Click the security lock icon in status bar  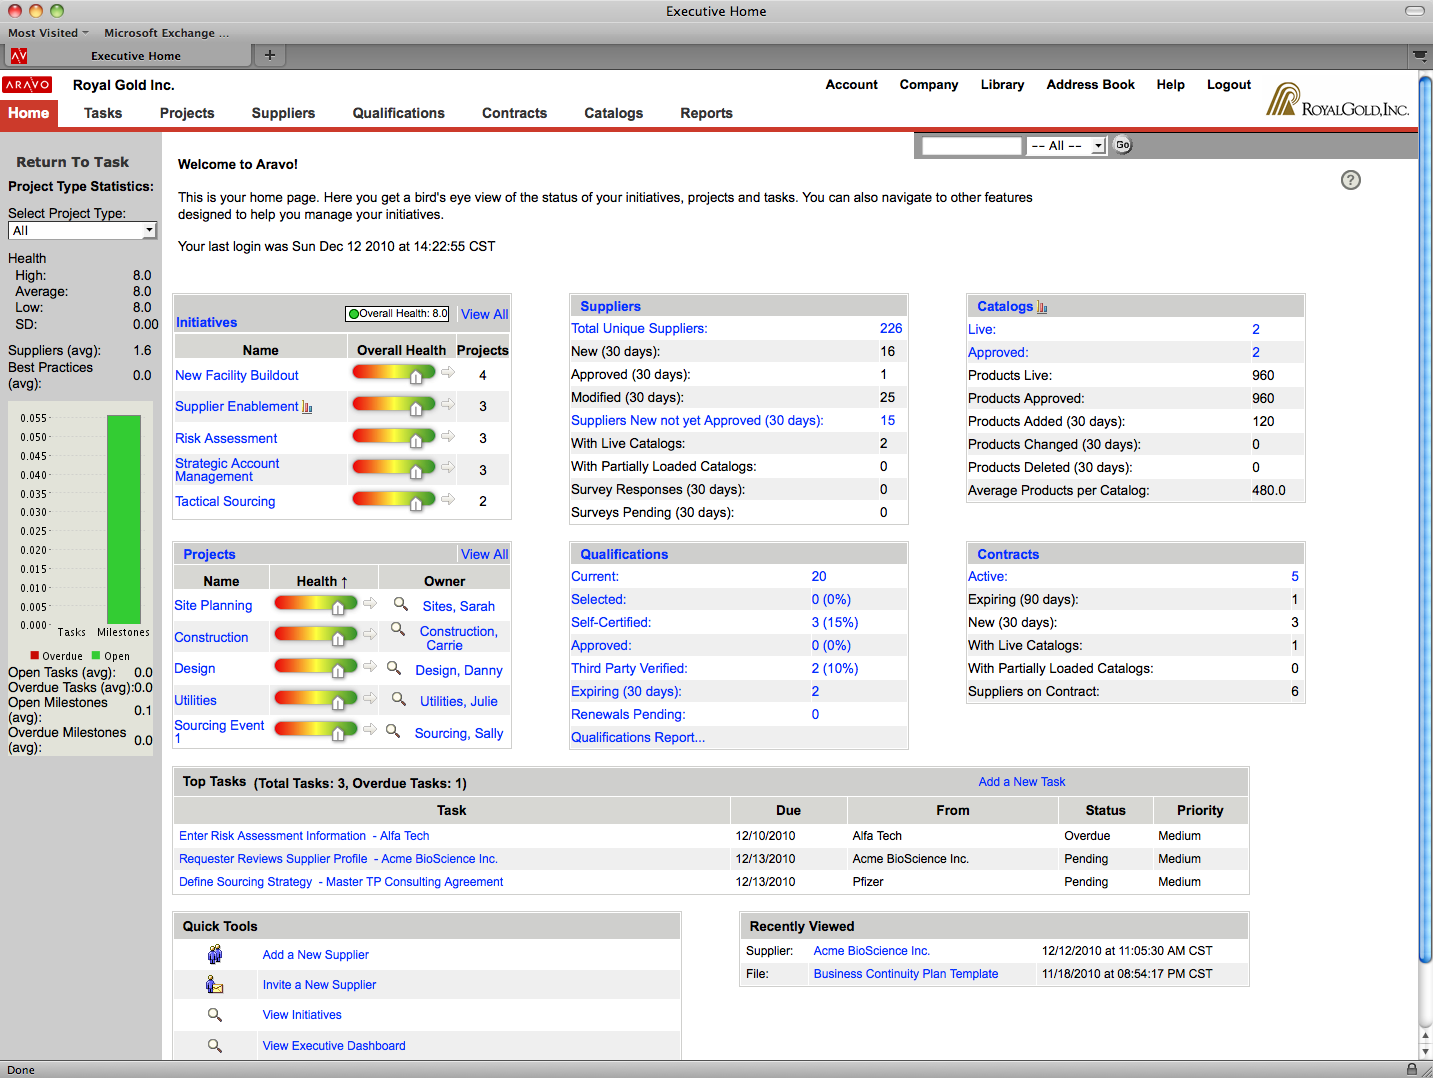coord(1412,1069)
